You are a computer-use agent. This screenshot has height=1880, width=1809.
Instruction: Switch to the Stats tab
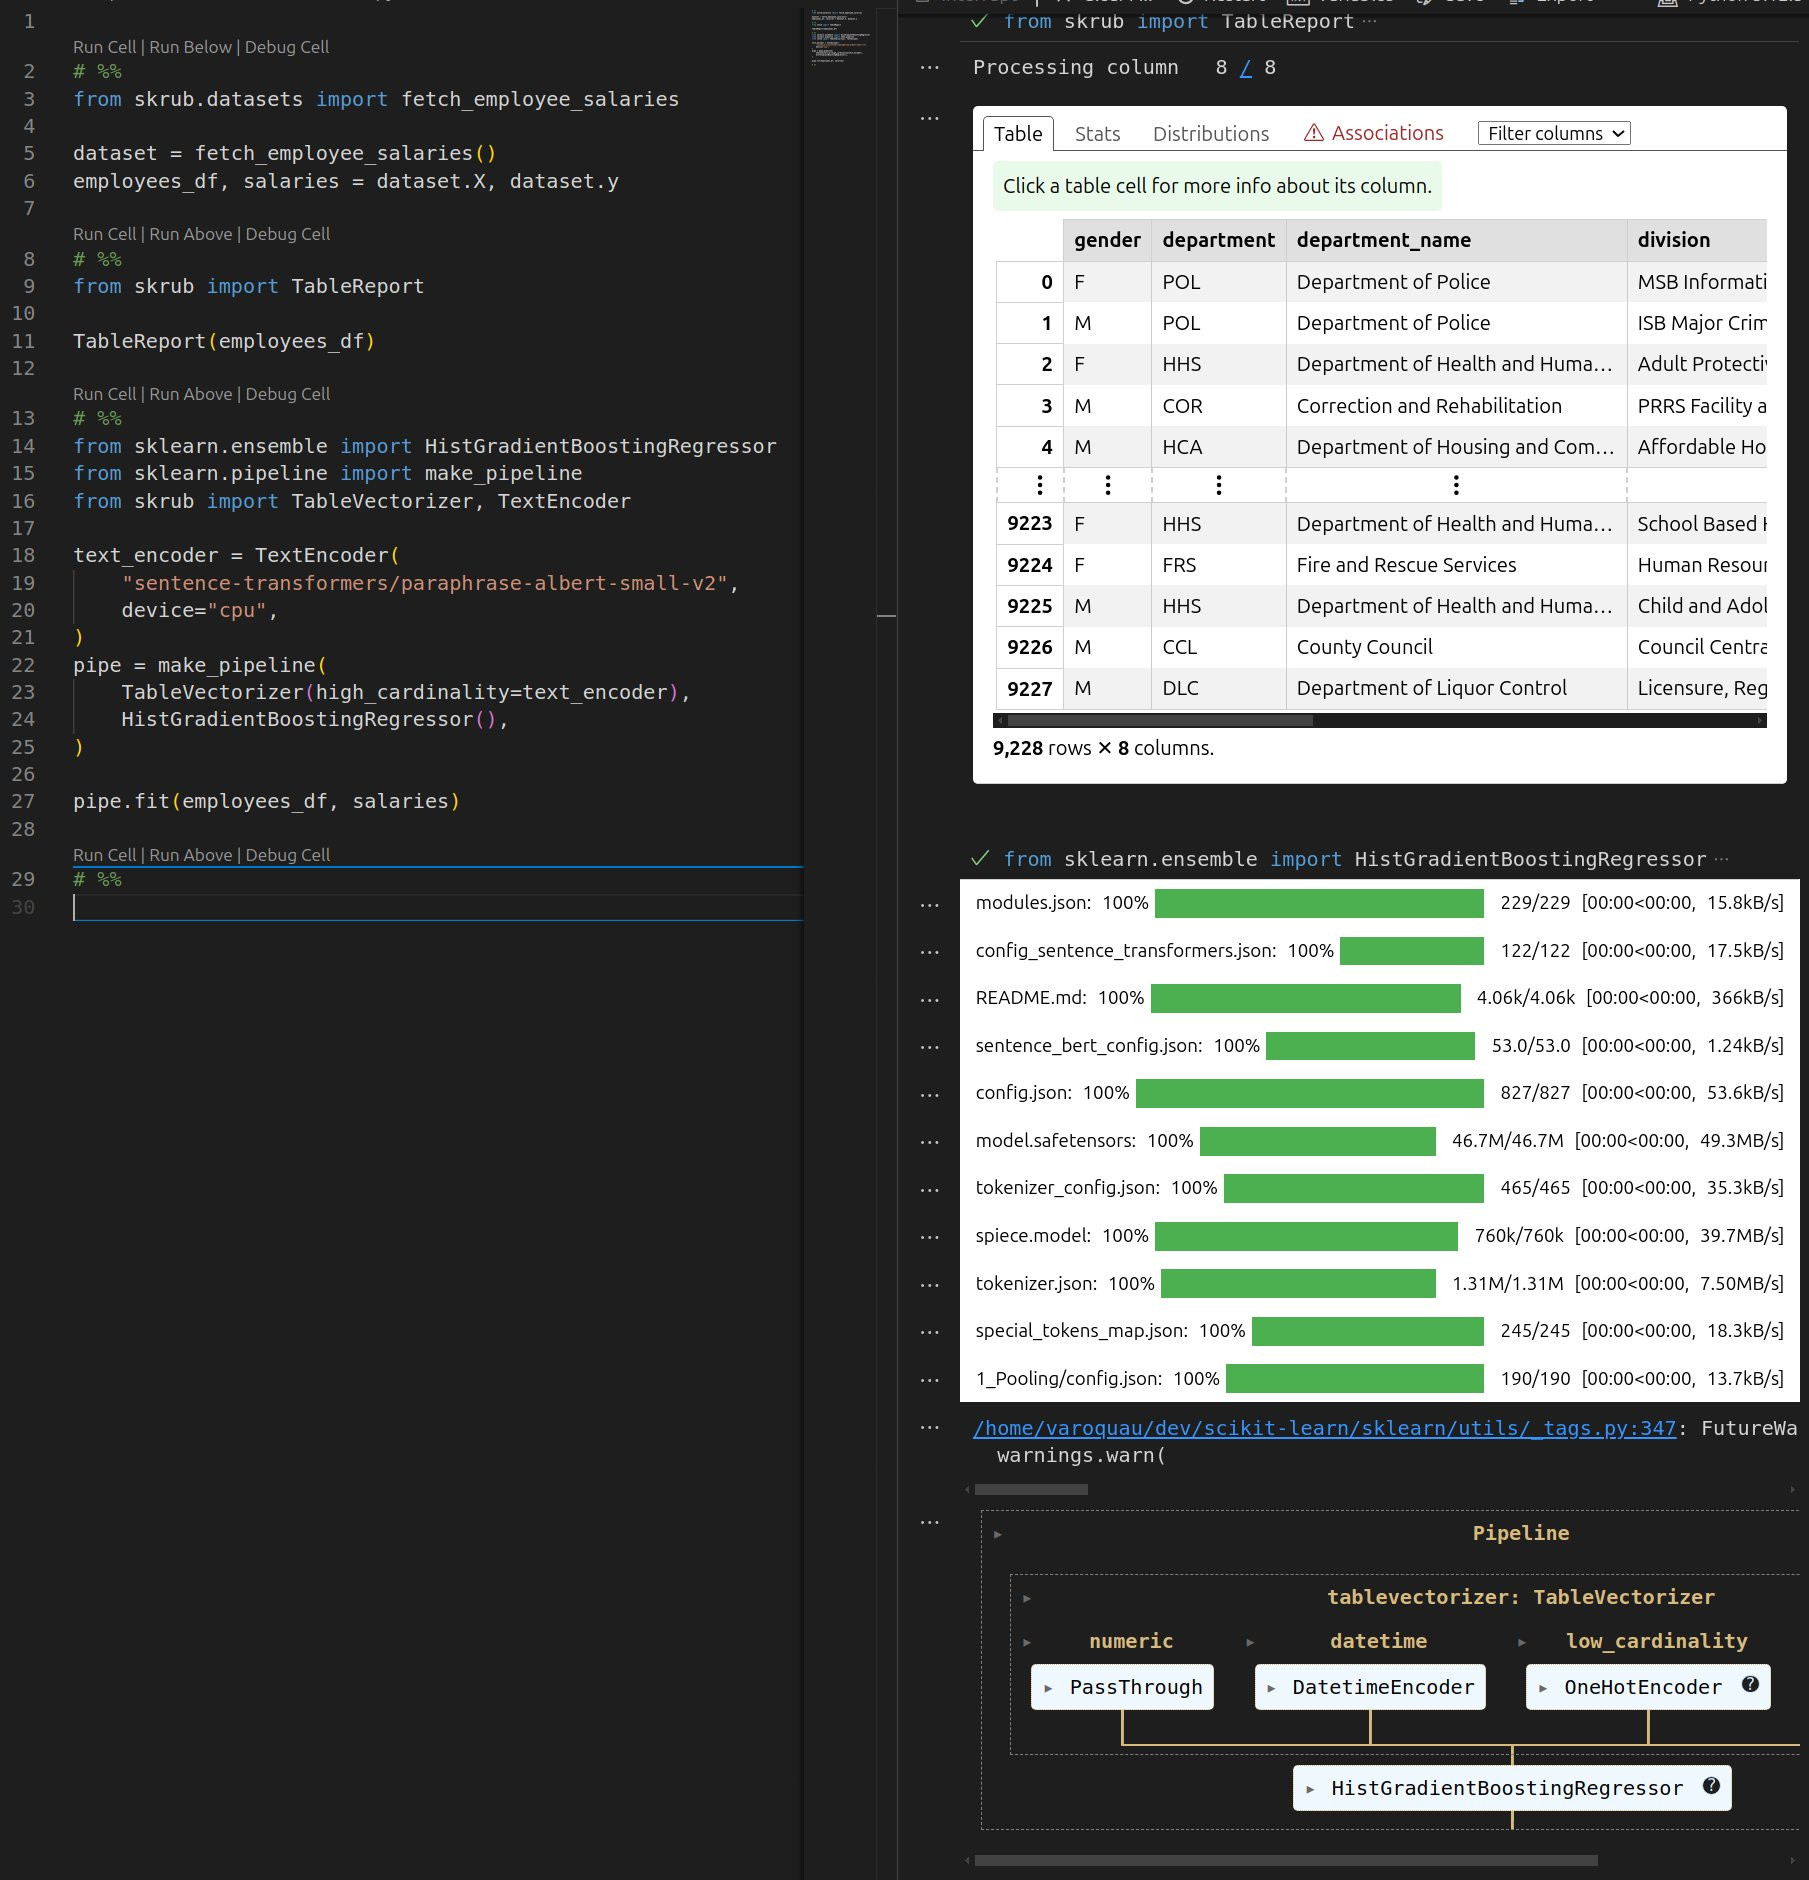coord(1097,134)
